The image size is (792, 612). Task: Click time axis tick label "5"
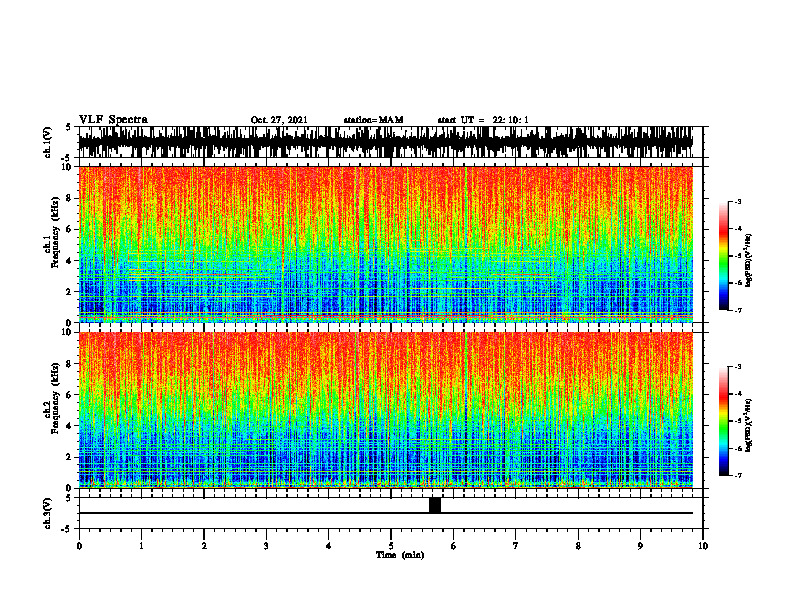click(x=391, y=546)
